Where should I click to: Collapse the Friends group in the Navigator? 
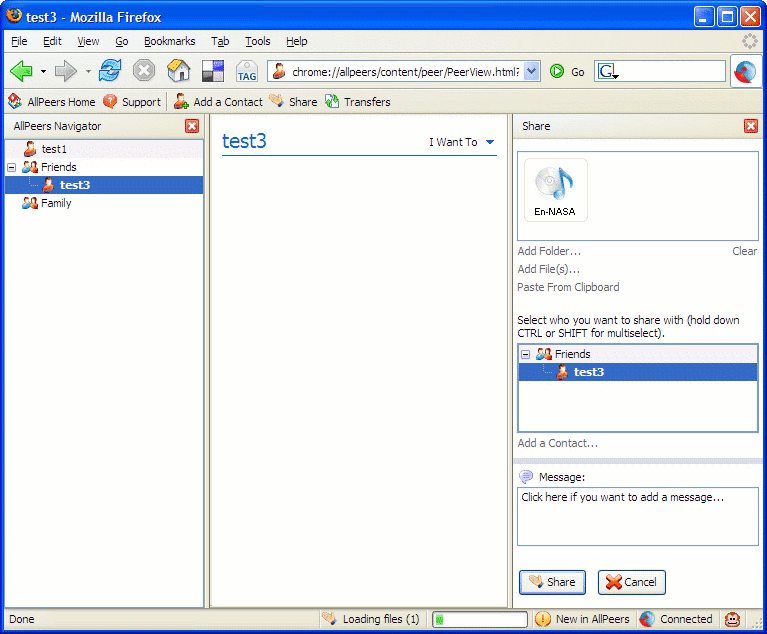(x=12, y=167)
